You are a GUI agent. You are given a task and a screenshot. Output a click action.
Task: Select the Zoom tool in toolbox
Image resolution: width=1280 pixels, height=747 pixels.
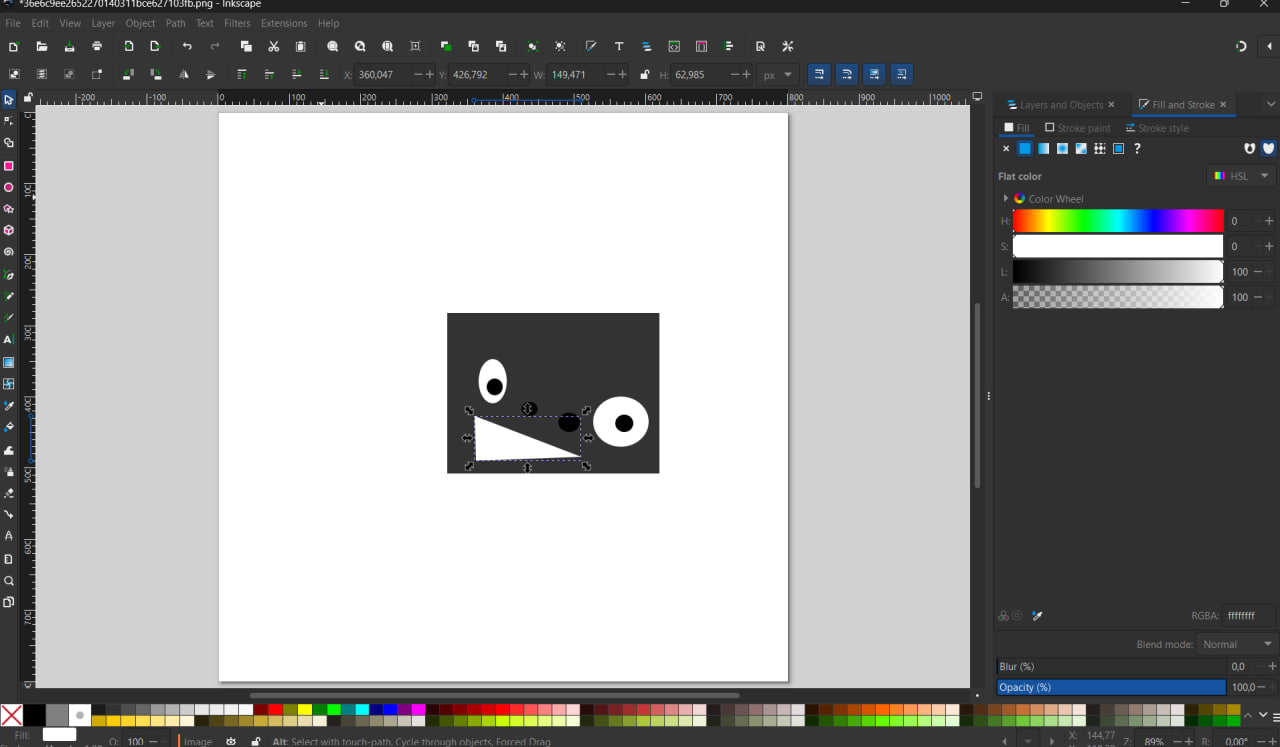9,581
